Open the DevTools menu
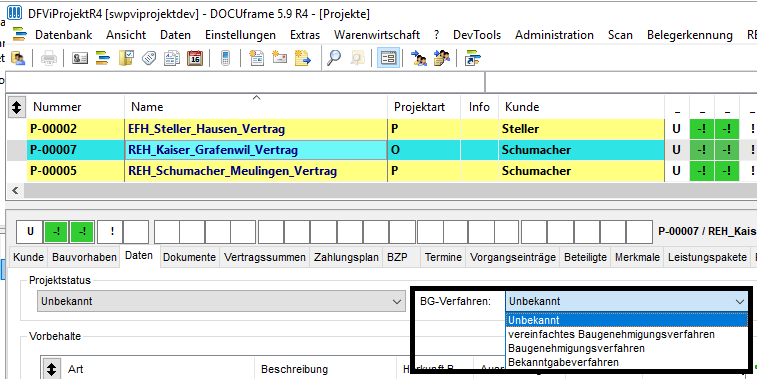The height and width of the screenshot is (379, 757). [x=477, y=35]
